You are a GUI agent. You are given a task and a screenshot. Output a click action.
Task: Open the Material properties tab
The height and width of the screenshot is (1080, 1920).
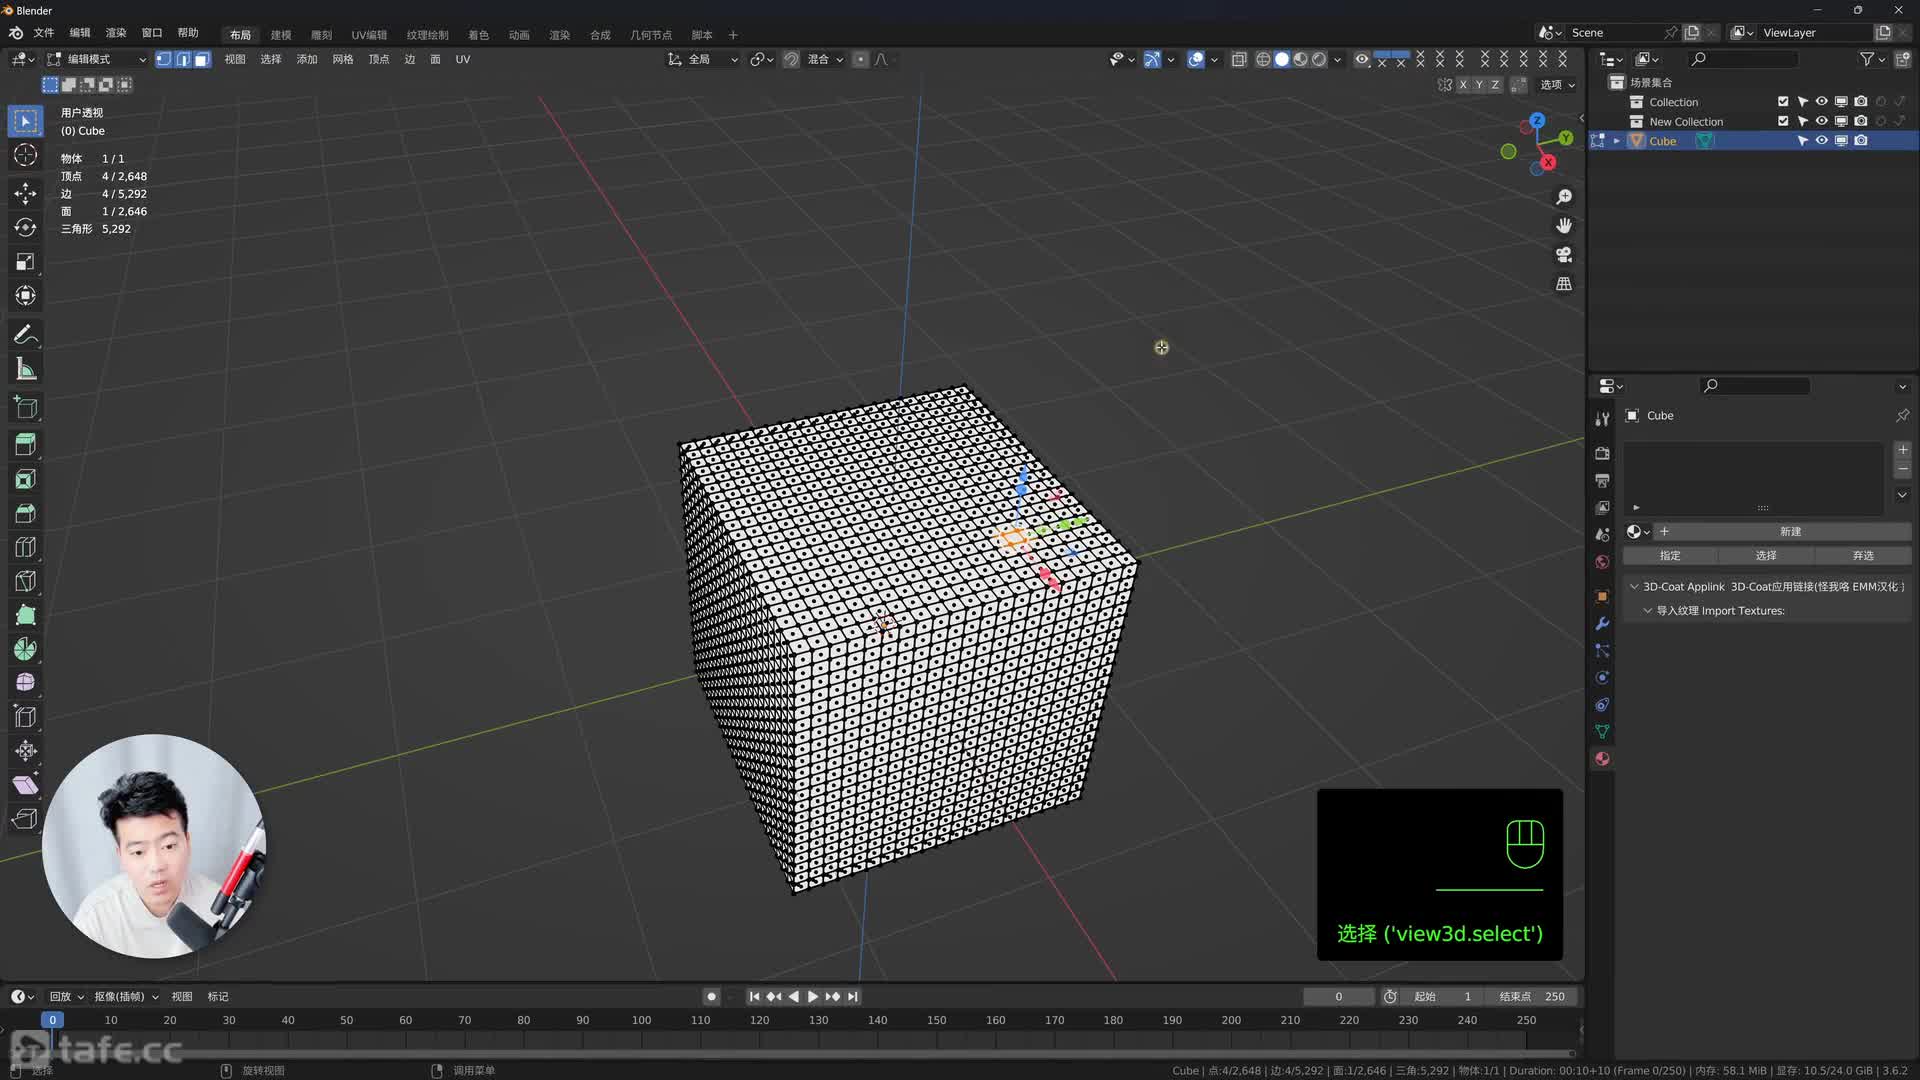pyautogui.click(x=1602, y=759)
